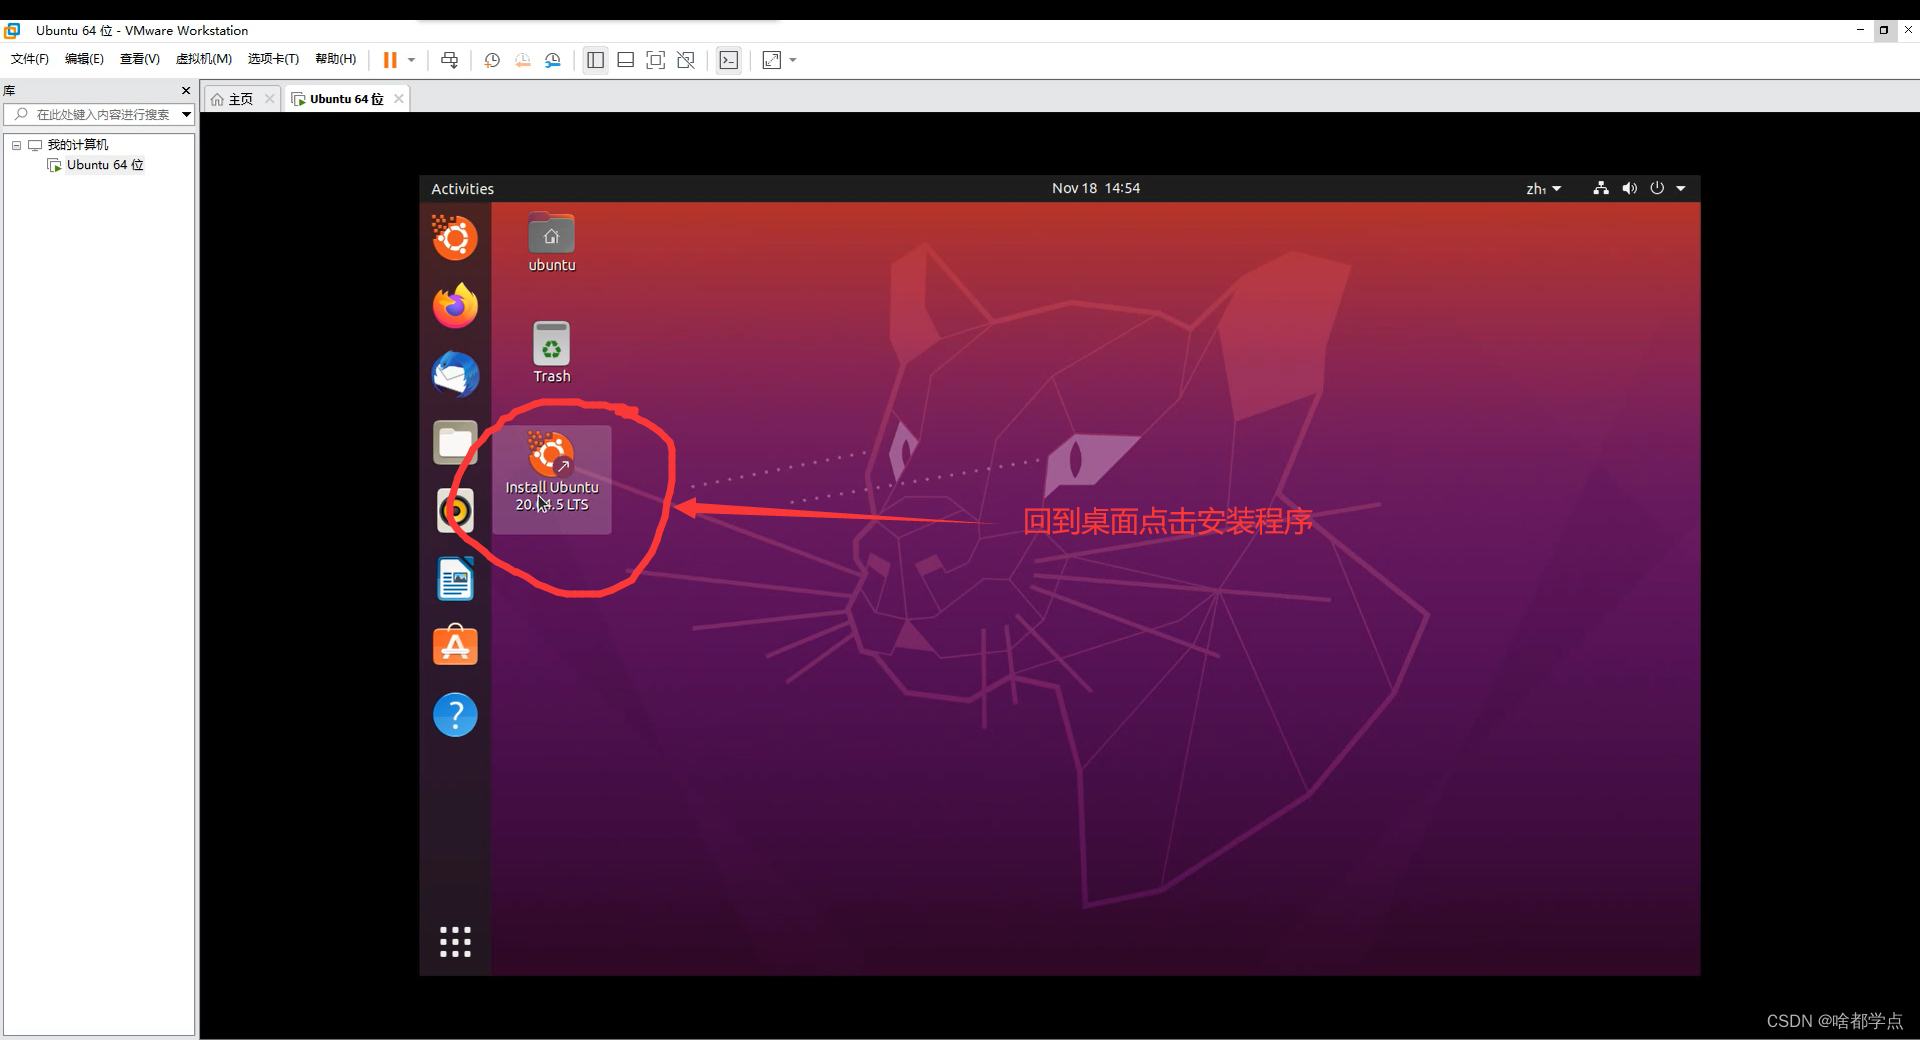Open the 虚拟机(M) menu

[x=204, y=59]
